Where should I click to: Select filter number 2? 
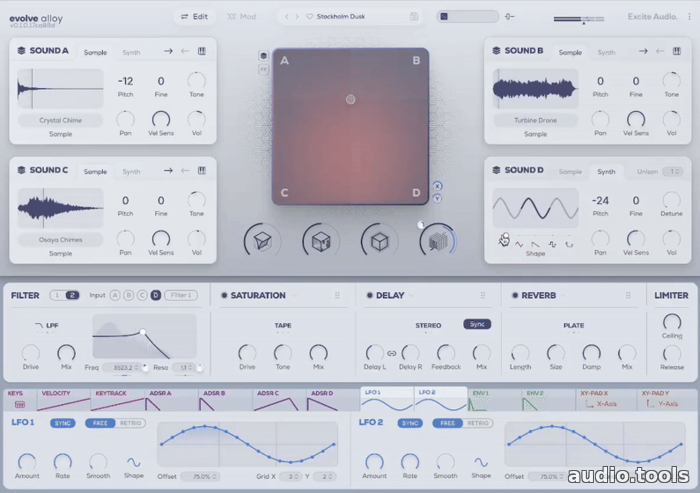point(72,295)
